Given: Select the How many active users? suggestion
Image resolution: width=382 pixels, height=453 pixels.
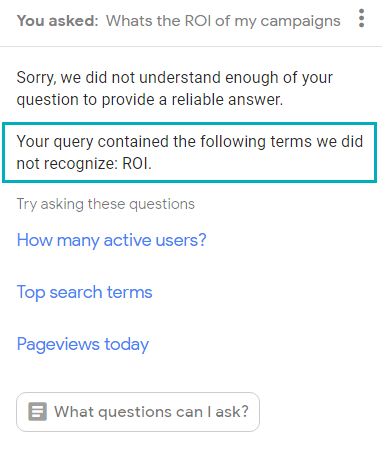Looking at the screenshot, I should tap(112, 240).
